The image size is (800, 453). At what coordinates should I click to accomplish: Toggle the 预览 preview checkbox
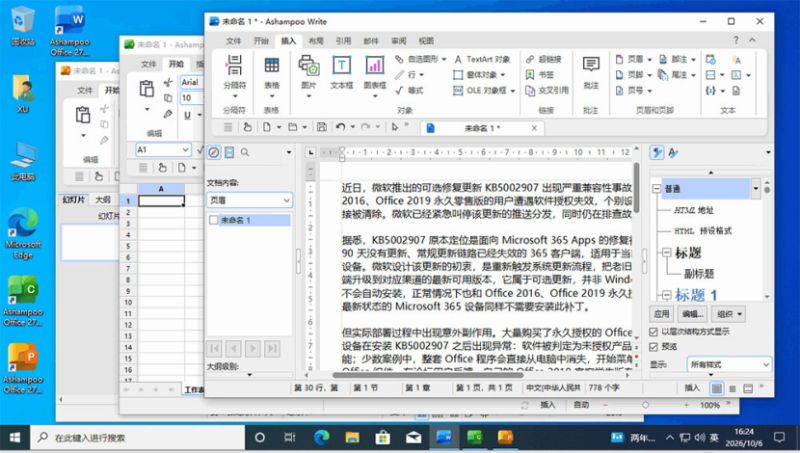(654, 347)
